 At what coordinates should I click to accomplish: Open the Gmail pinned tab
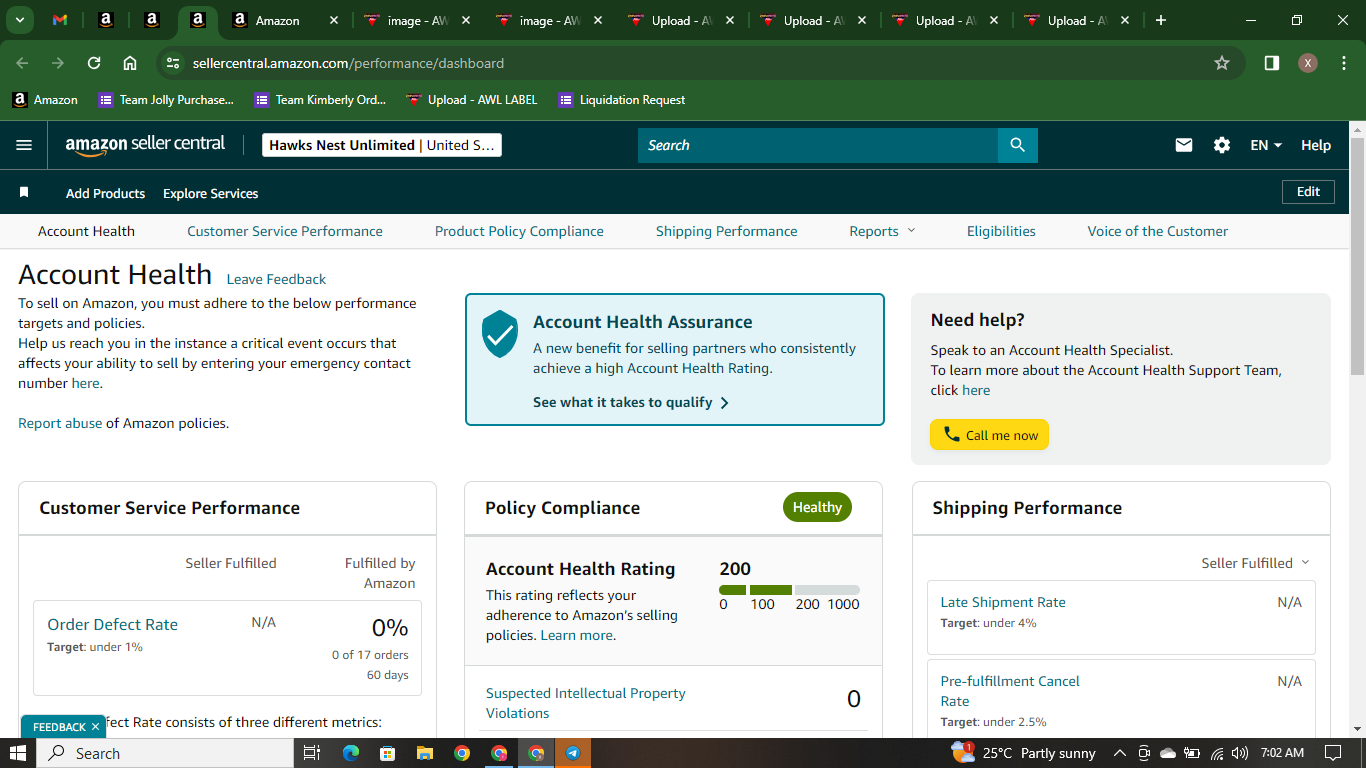click(x=60, y=20)
